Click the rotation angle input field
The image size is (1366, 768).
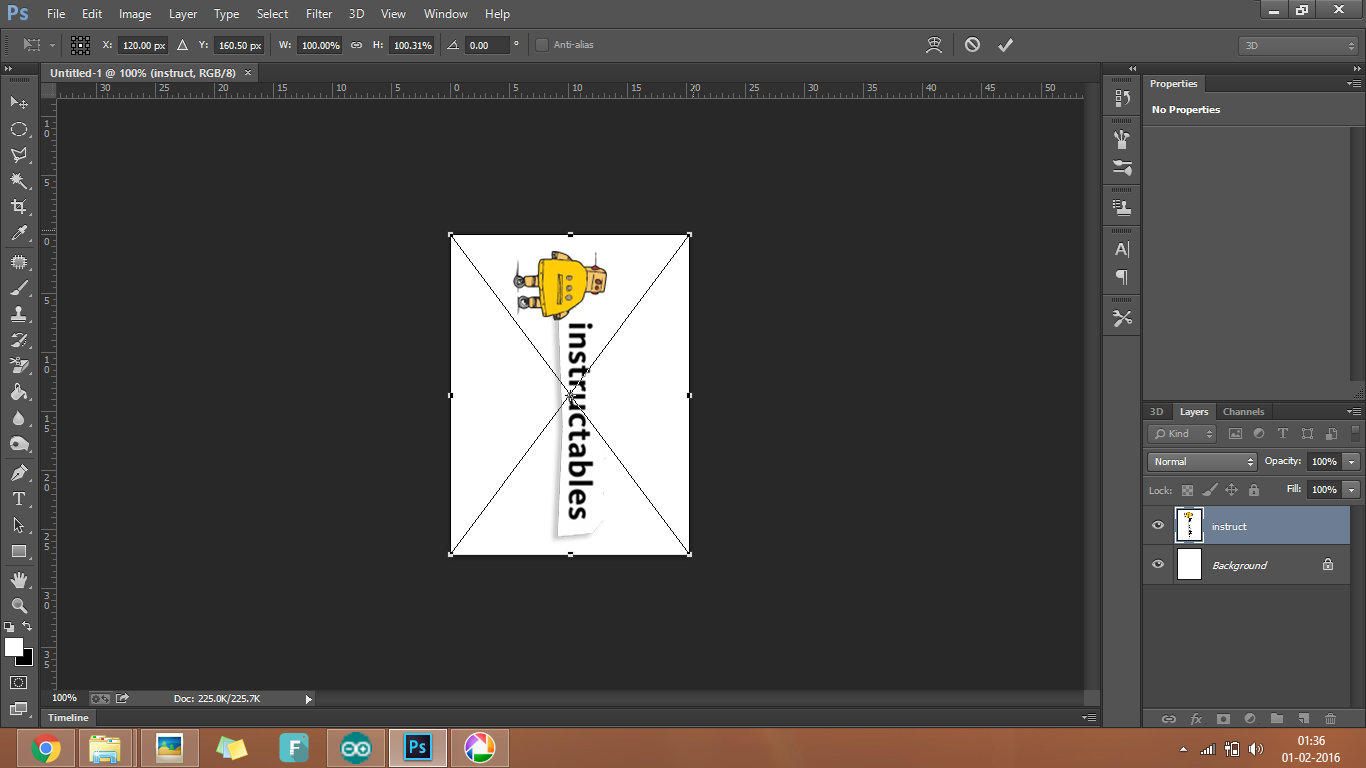tap(488, 45)
